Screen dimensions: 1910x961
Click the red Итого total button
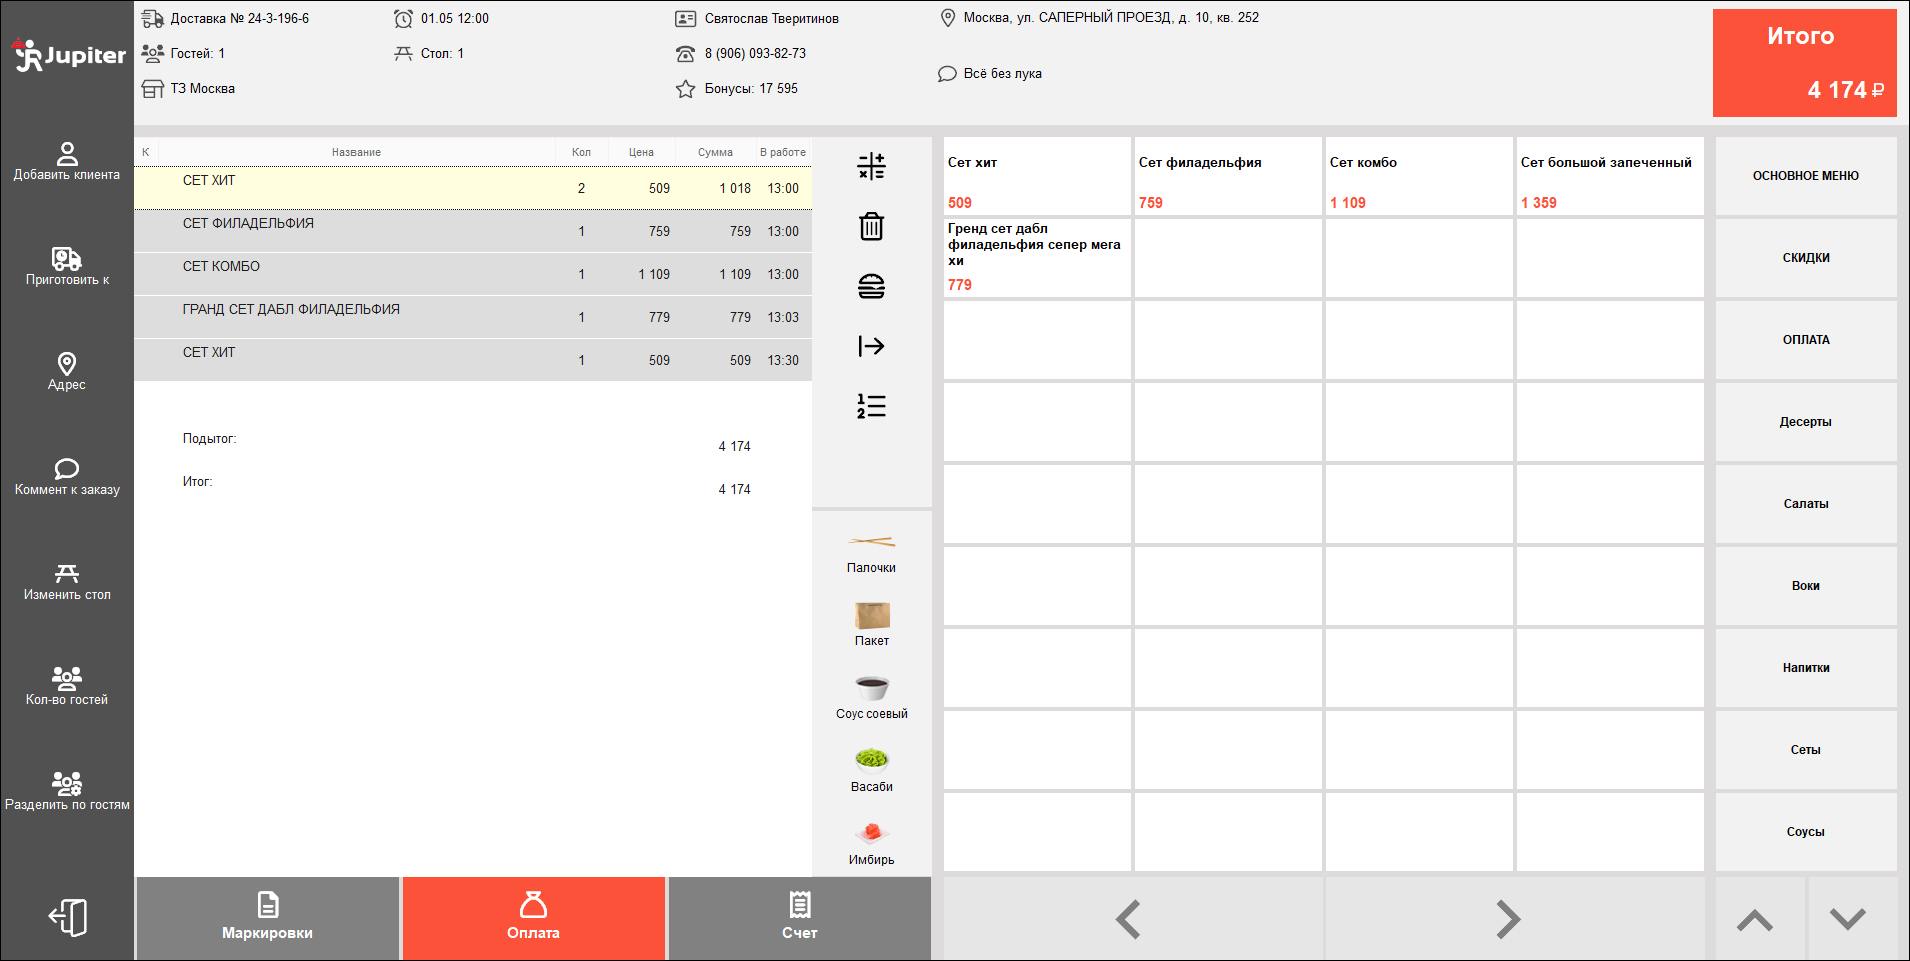click(1805, 63)
